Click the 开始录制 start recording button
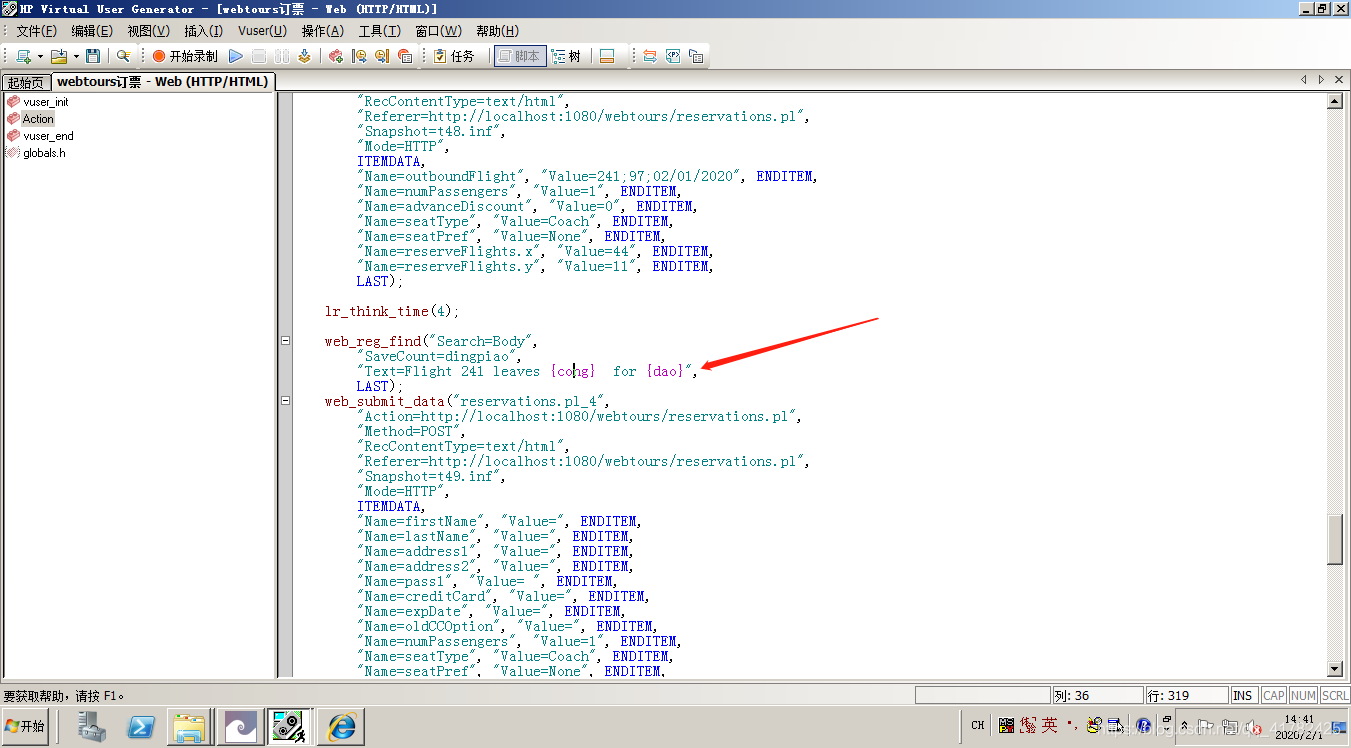The height and width of the screenshot is (748, 1351). coord(185,56)
